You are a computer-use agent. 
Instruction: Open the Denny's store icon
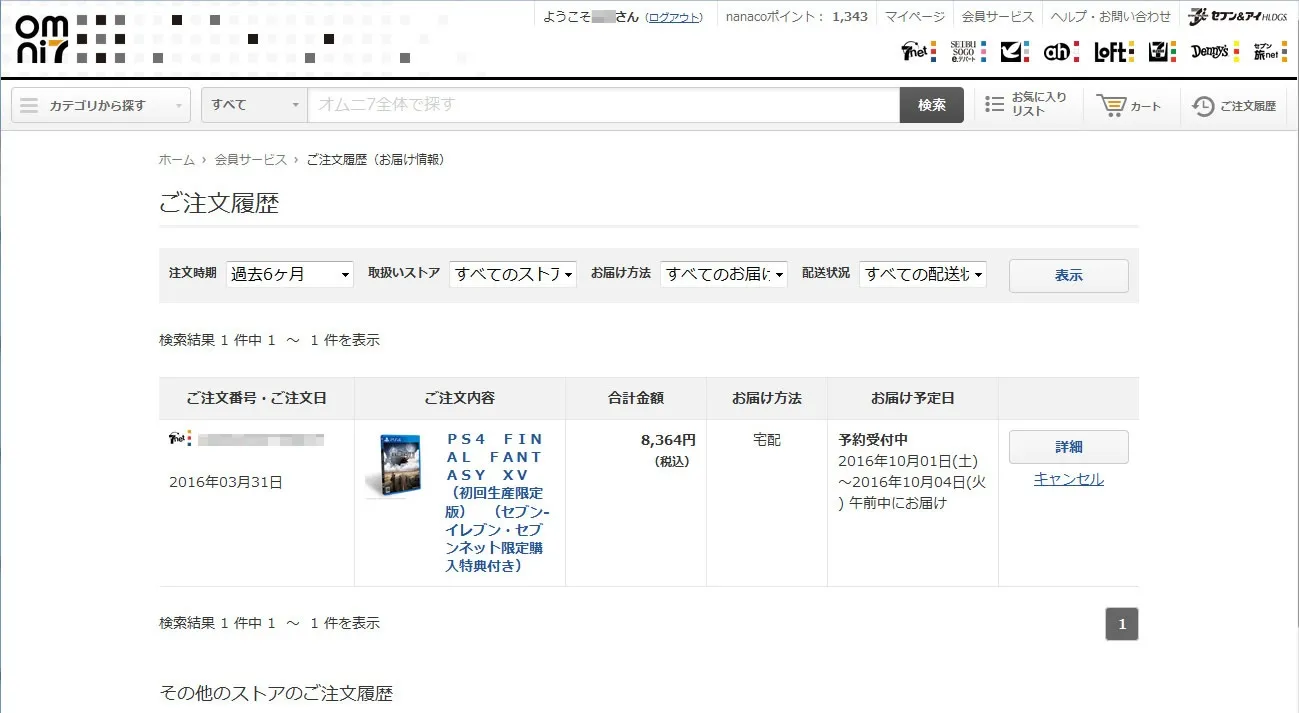1215,51
